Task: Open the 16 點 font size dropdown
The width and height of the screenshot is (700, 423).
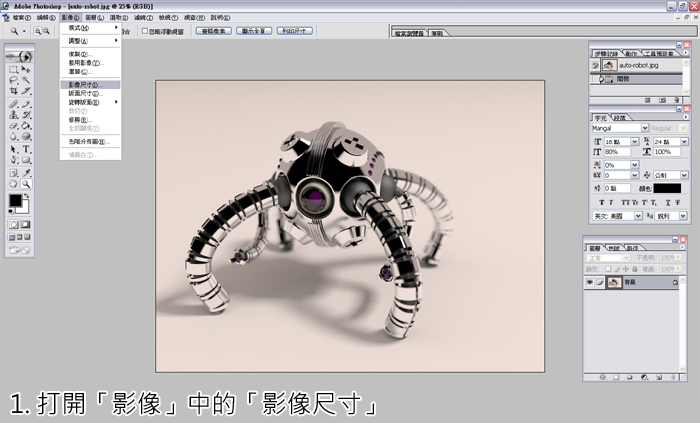Action: (634, 141)
